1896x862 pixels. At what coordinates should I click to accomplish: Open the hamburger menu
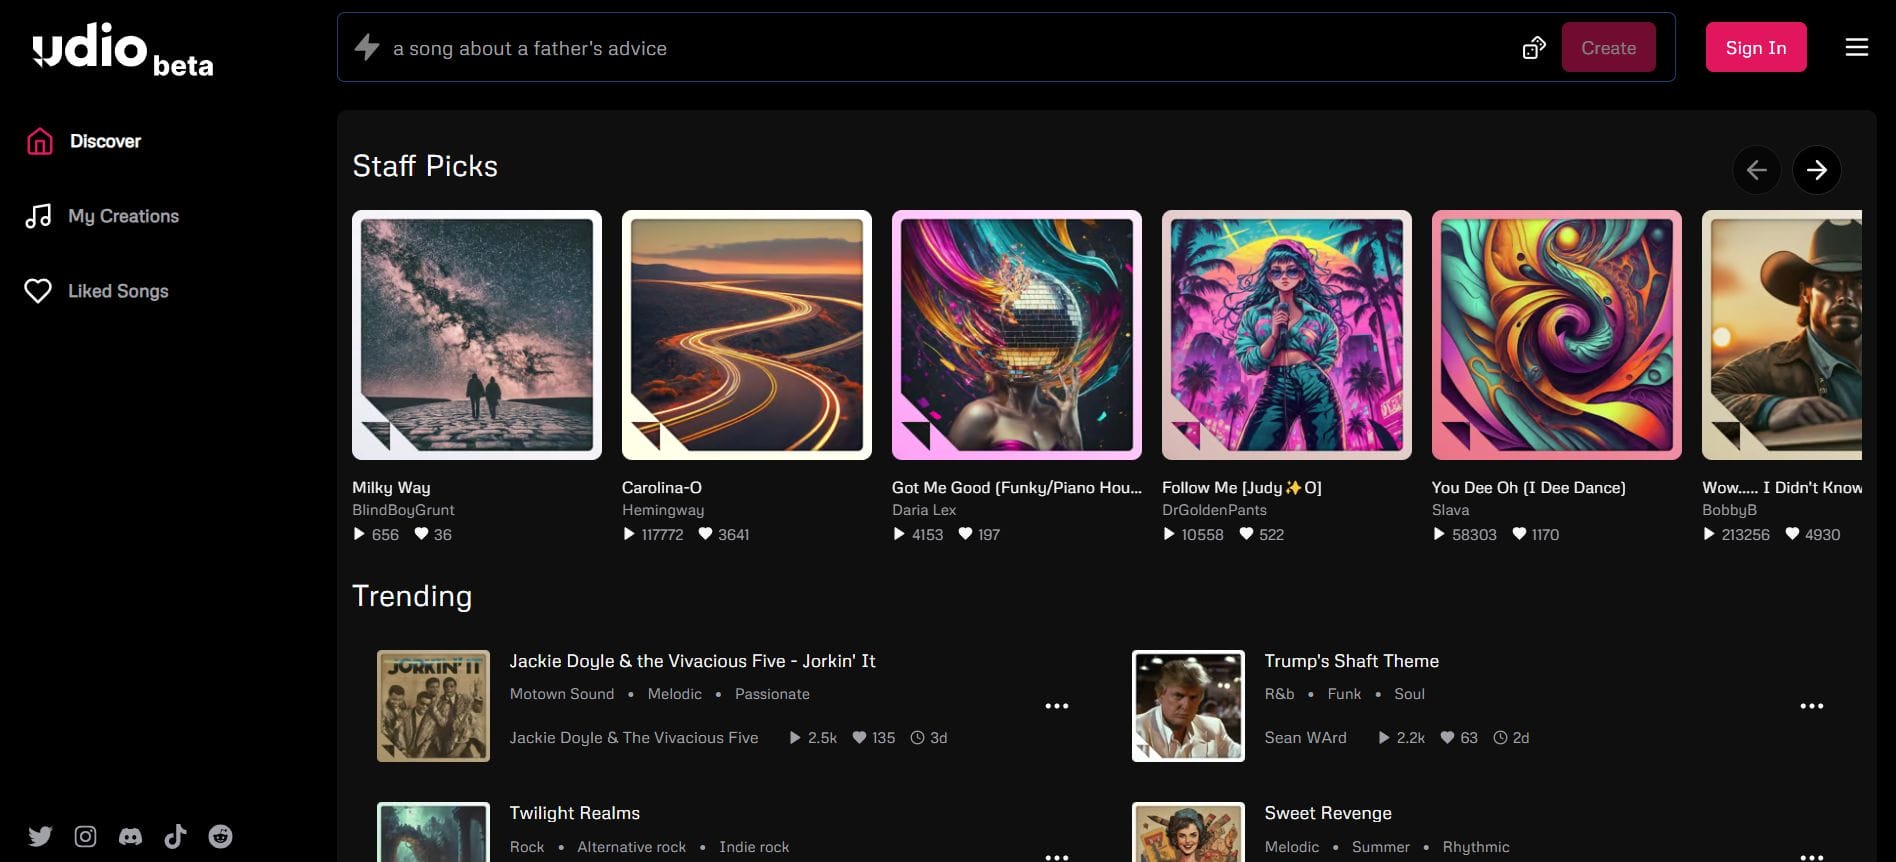click(x=1856, y=47)
